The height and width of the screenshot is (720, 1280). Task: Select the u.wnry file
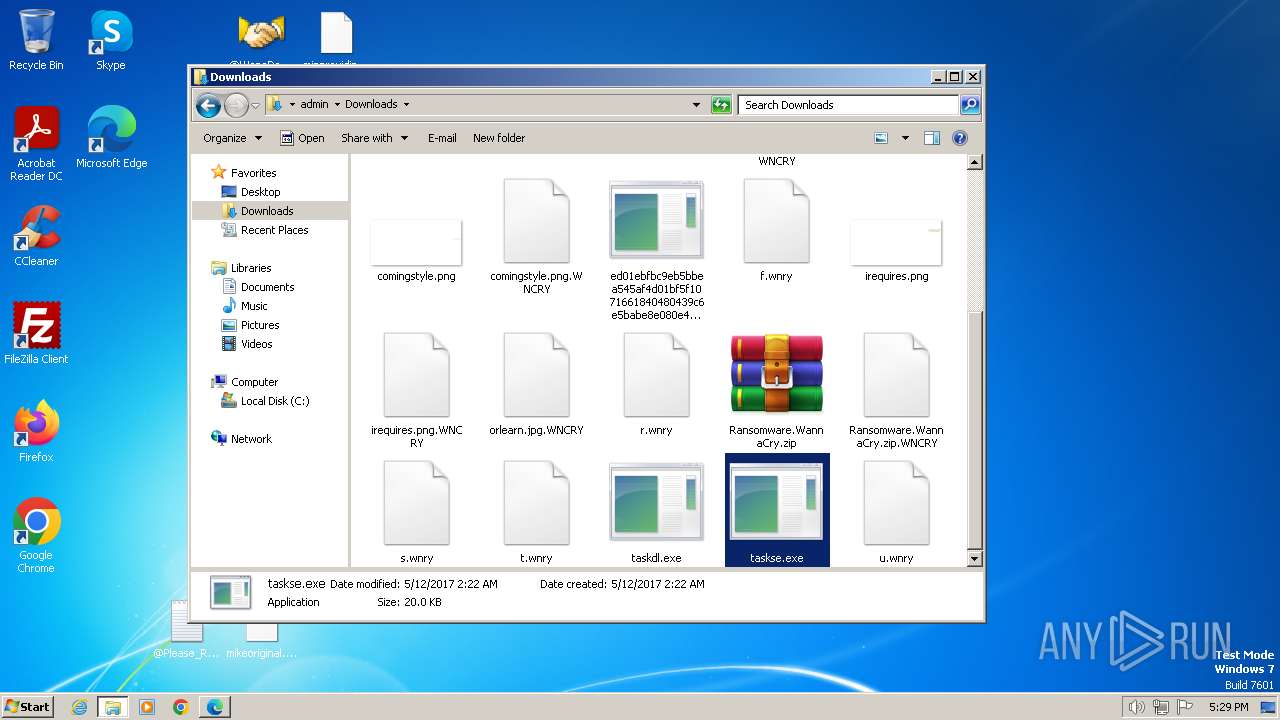(896, 512)
